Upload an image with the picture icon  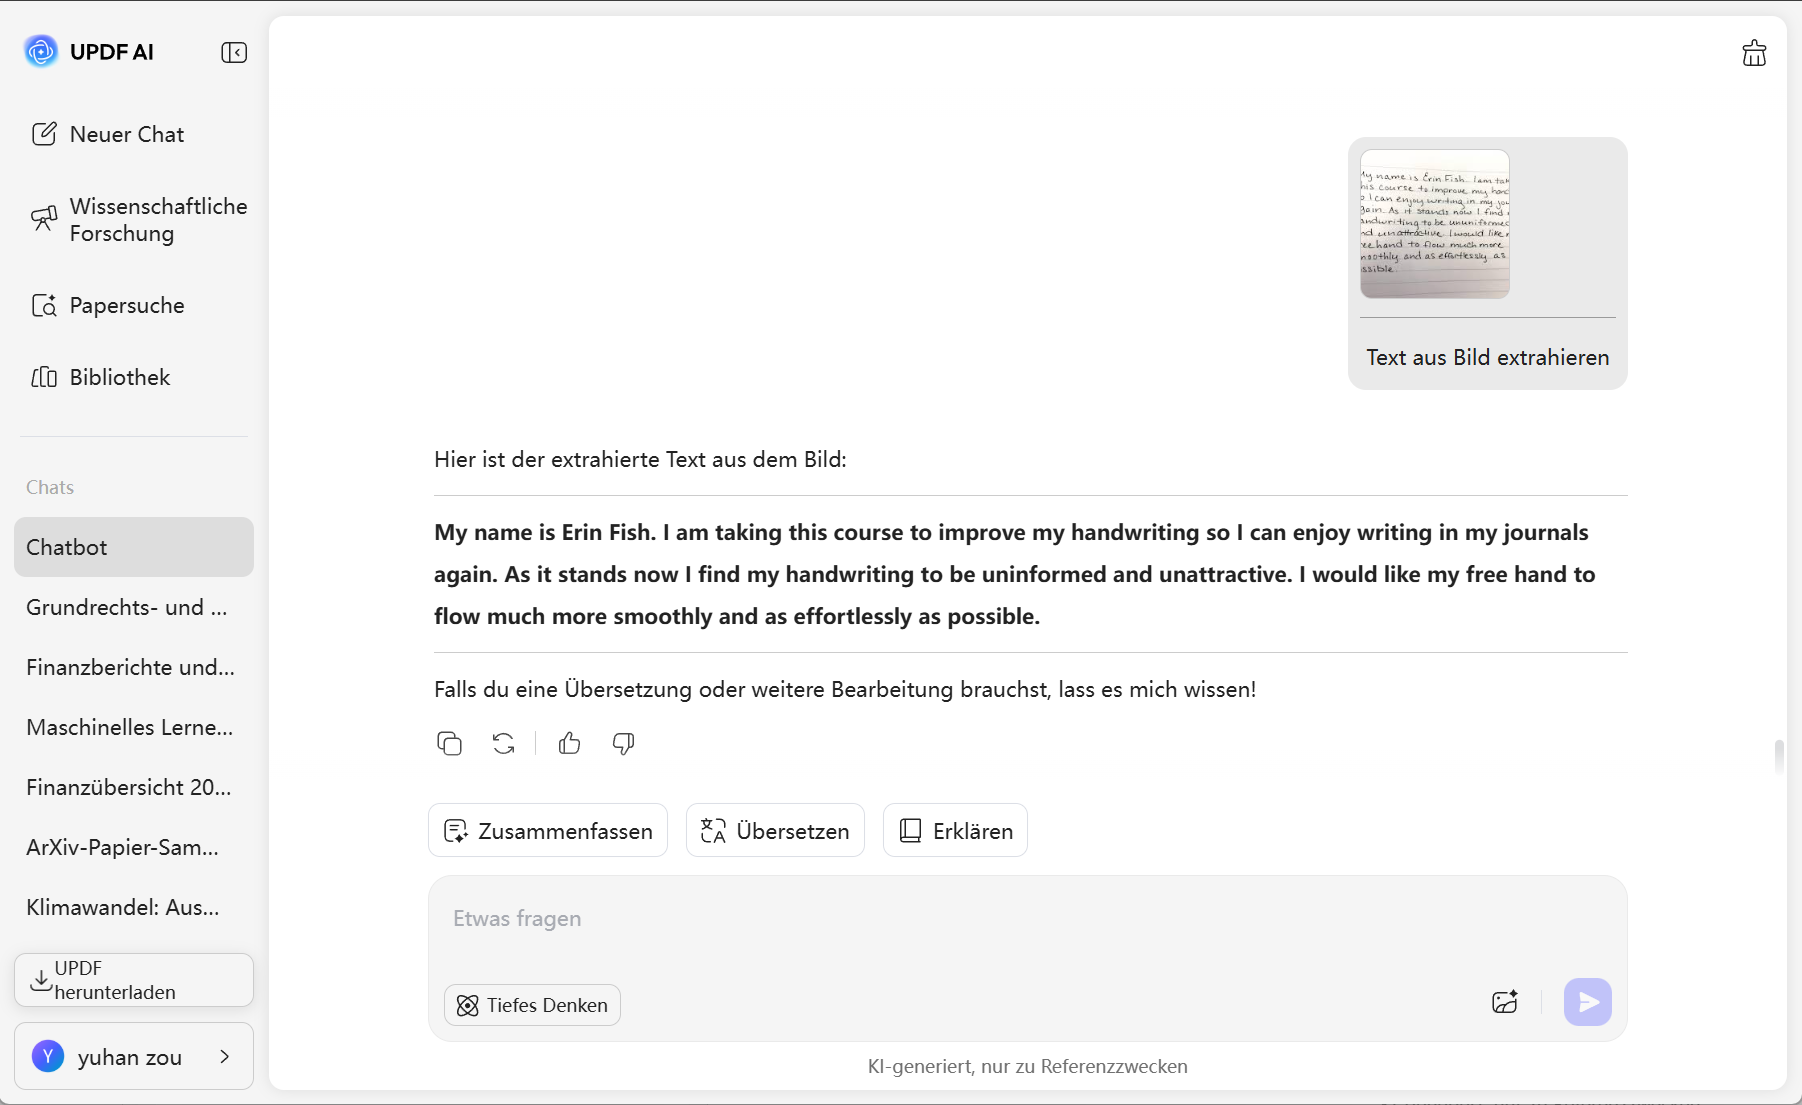(x=1505, y=1002)
